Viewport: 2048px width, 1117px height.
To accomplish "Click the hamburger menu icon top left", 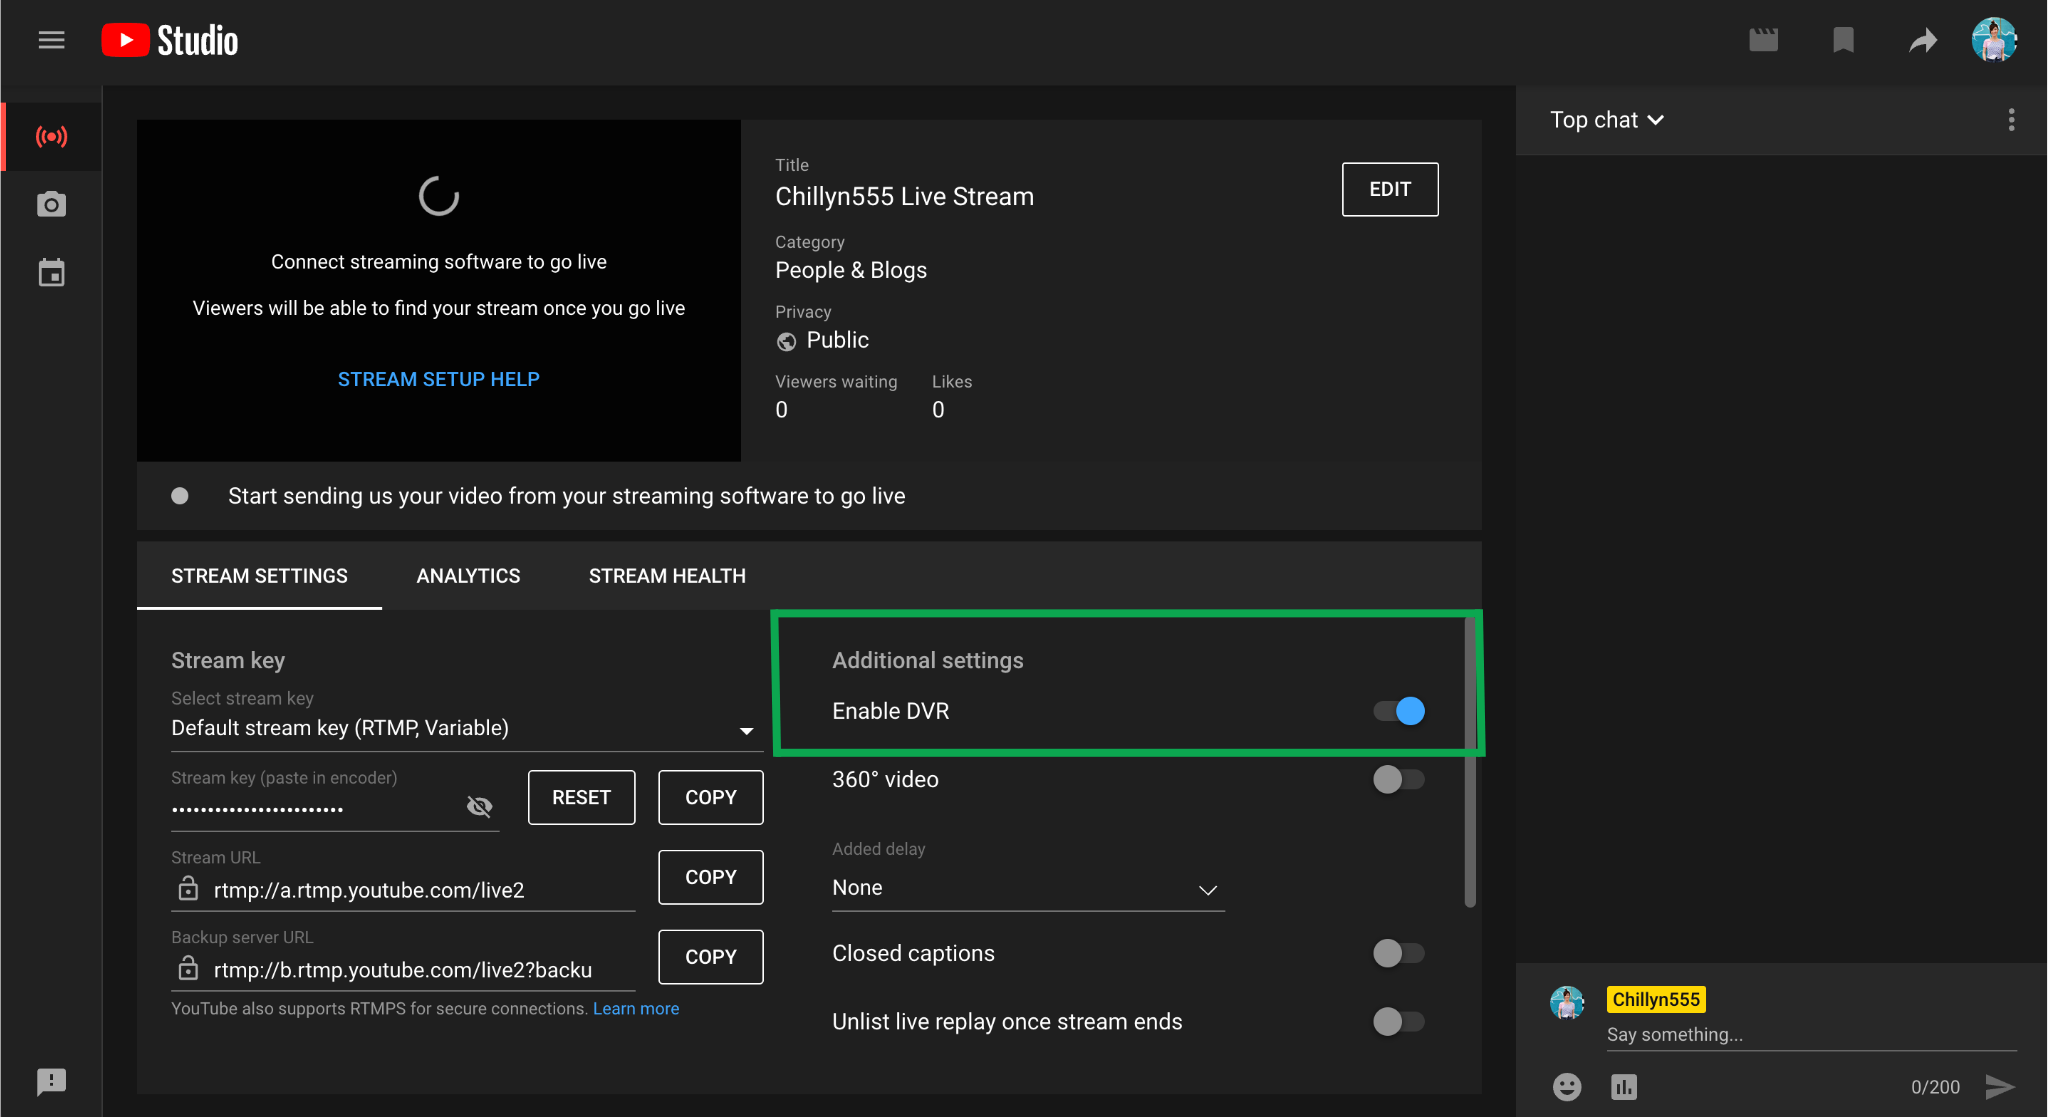I will click(x=51, y=40).
